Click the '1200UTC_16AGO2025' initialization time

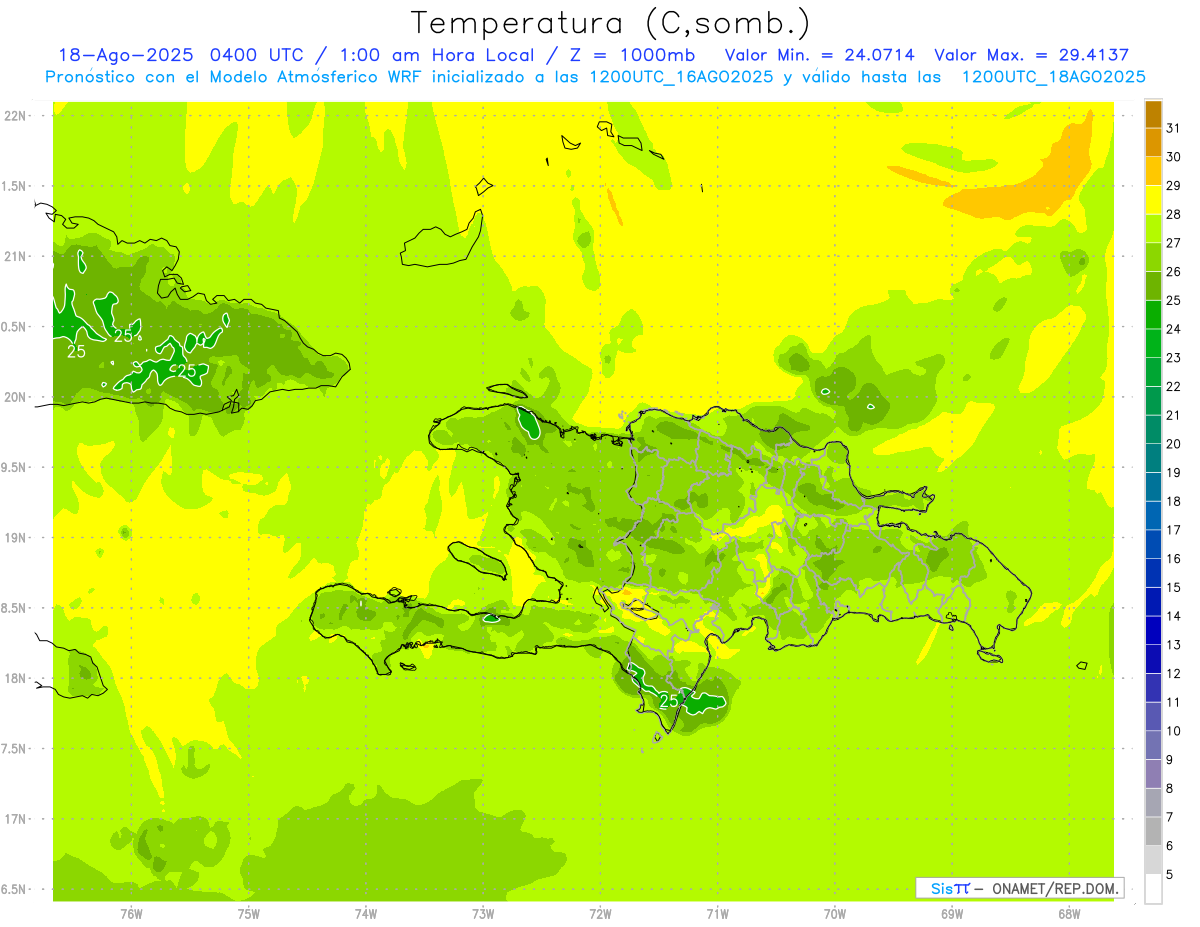tap(680, 77)
